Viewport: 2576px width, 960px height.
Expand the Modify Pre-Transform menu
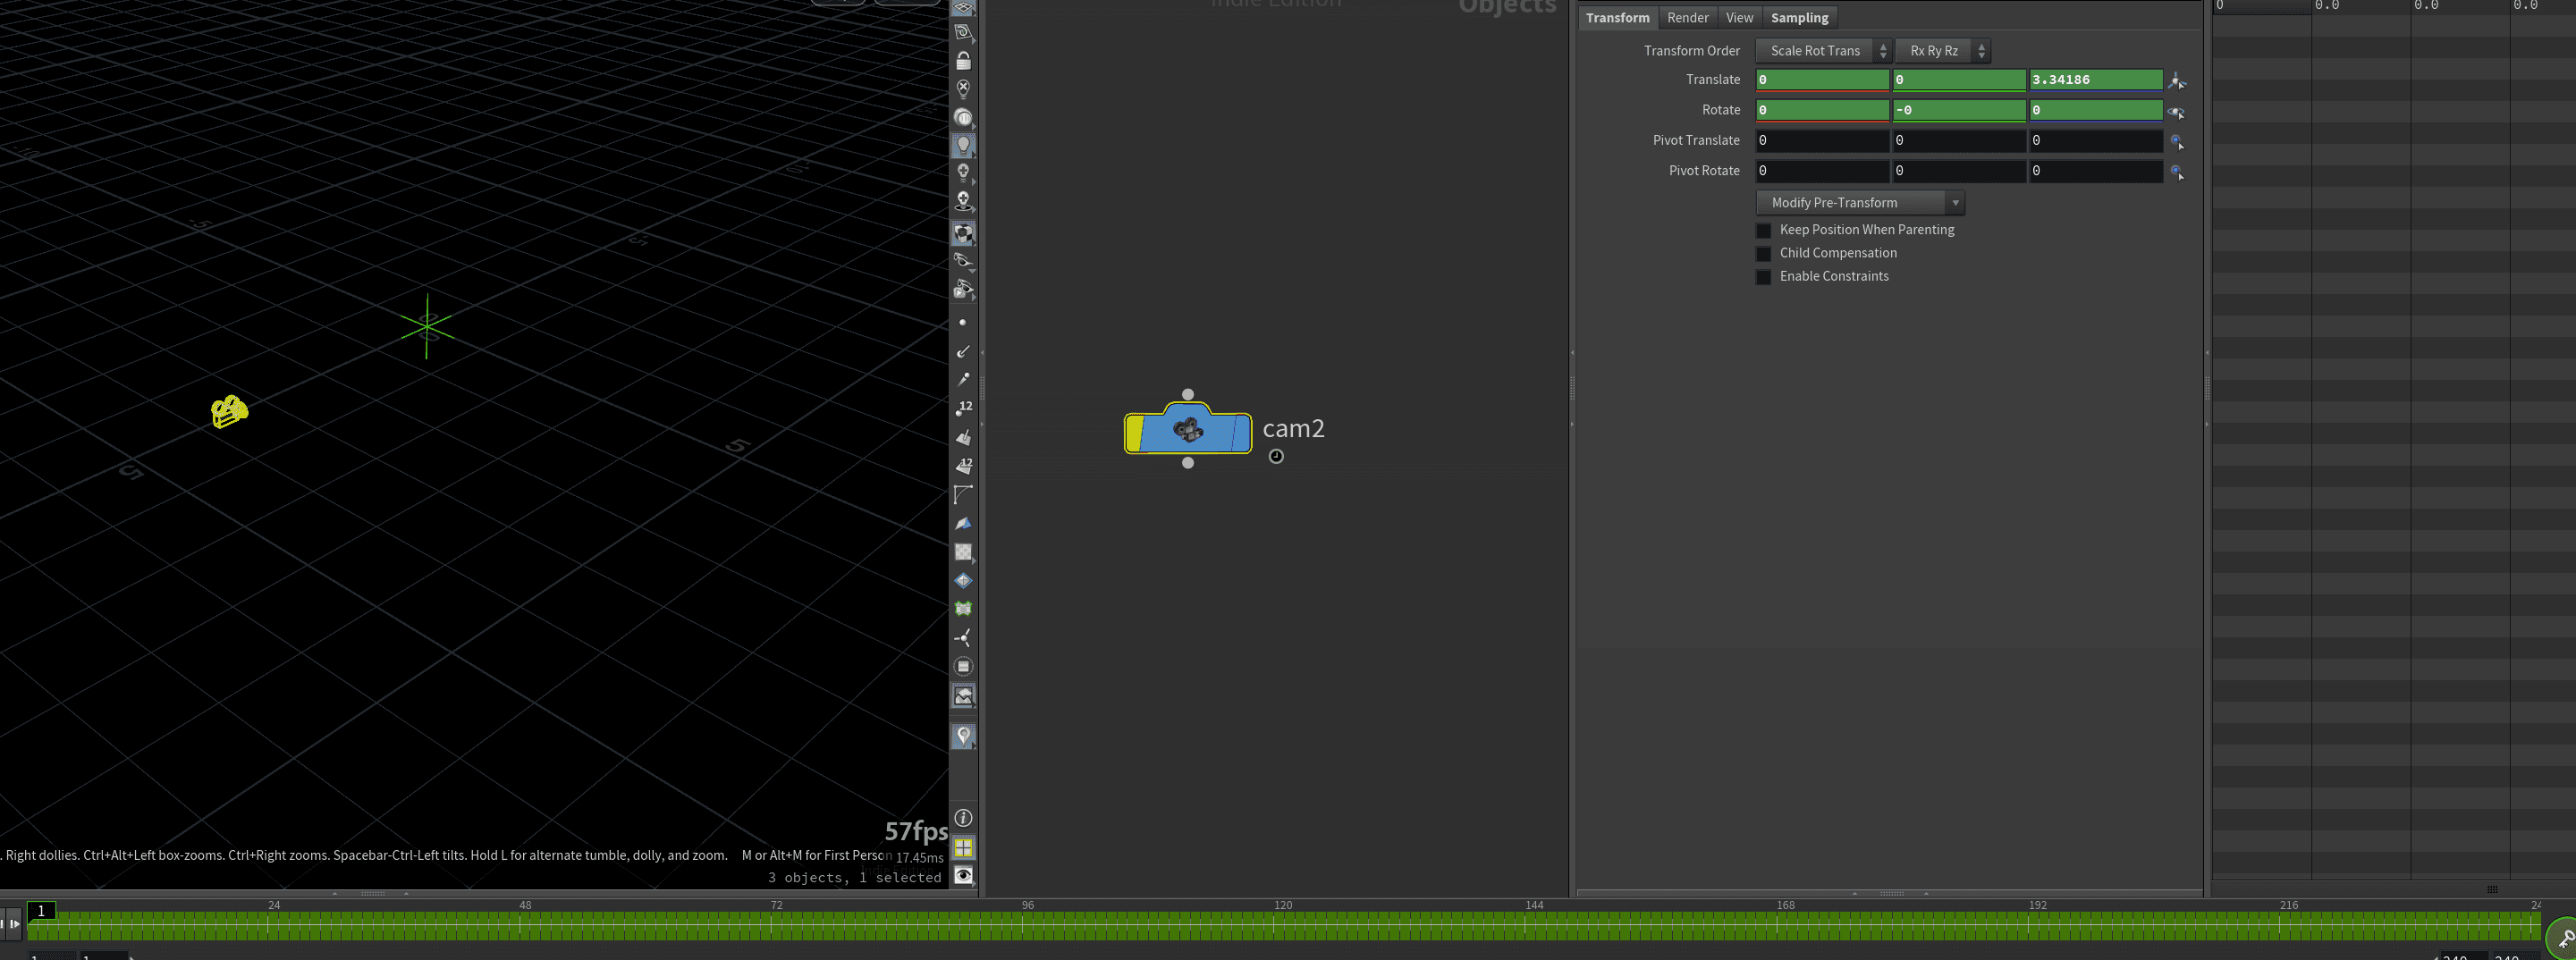[x=1860, y=203]
